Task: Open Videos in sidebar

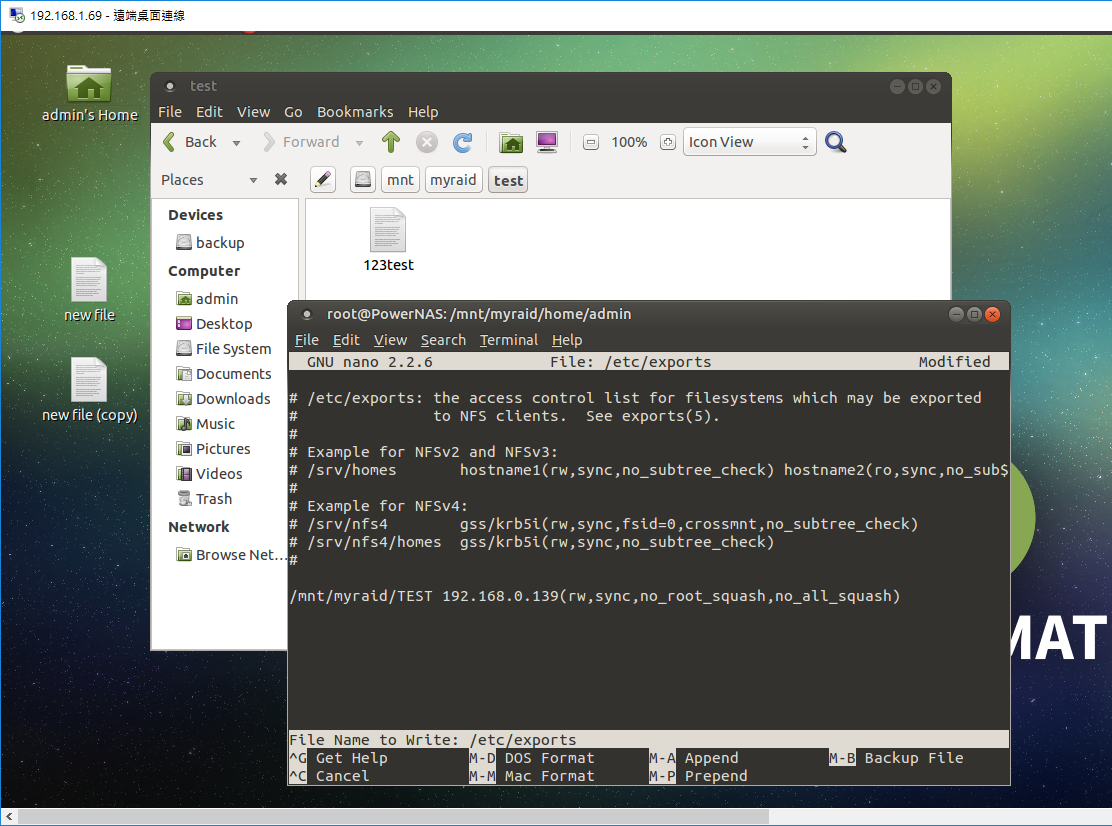Action: [209, 474]
